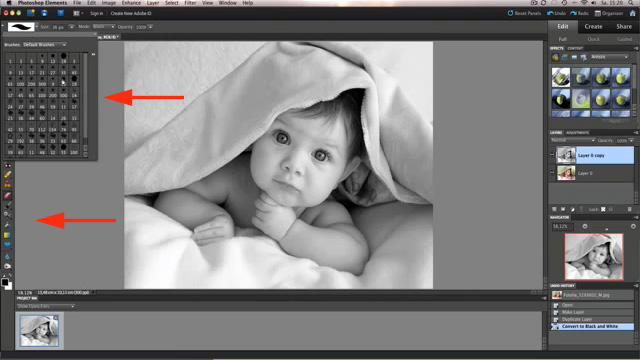Click the trash icon in Layers panel

(629, 209)
